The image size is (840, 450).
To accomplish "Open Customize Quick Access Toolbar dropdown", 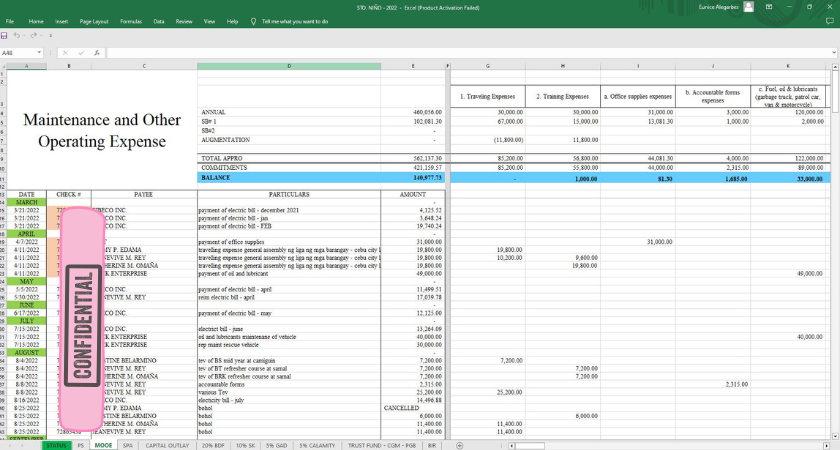I will [x=52, y=36].
